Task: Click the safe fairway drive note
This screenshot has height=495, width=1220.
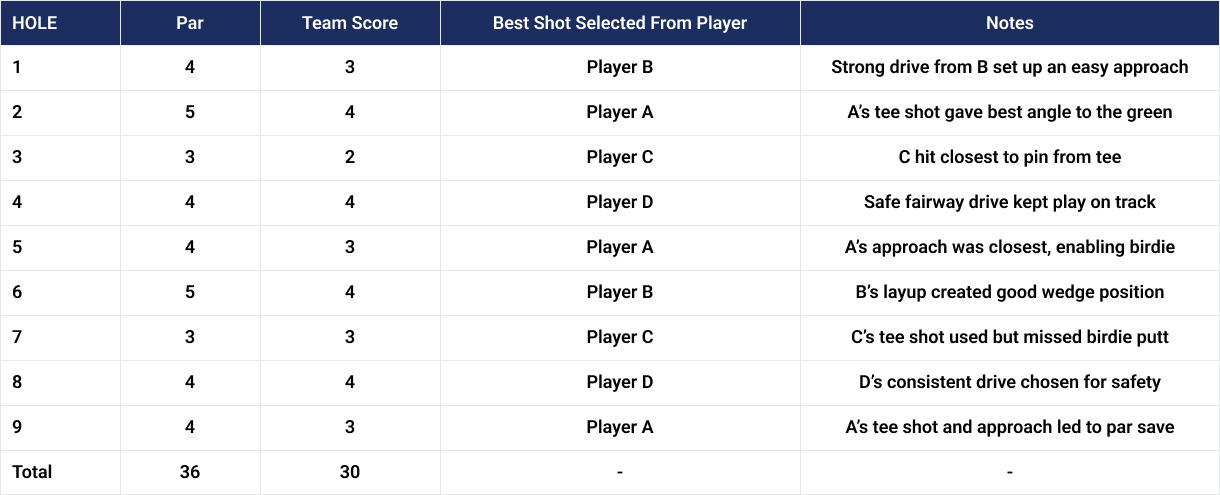Action: point(1009,202)
